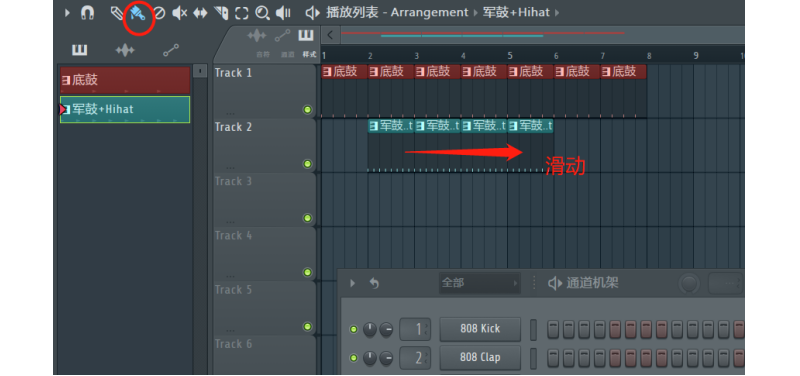Screen dimensions: 800x376
Task: Toggle 808 Kick channel mute LED
Action: click(x=353, y=330)
